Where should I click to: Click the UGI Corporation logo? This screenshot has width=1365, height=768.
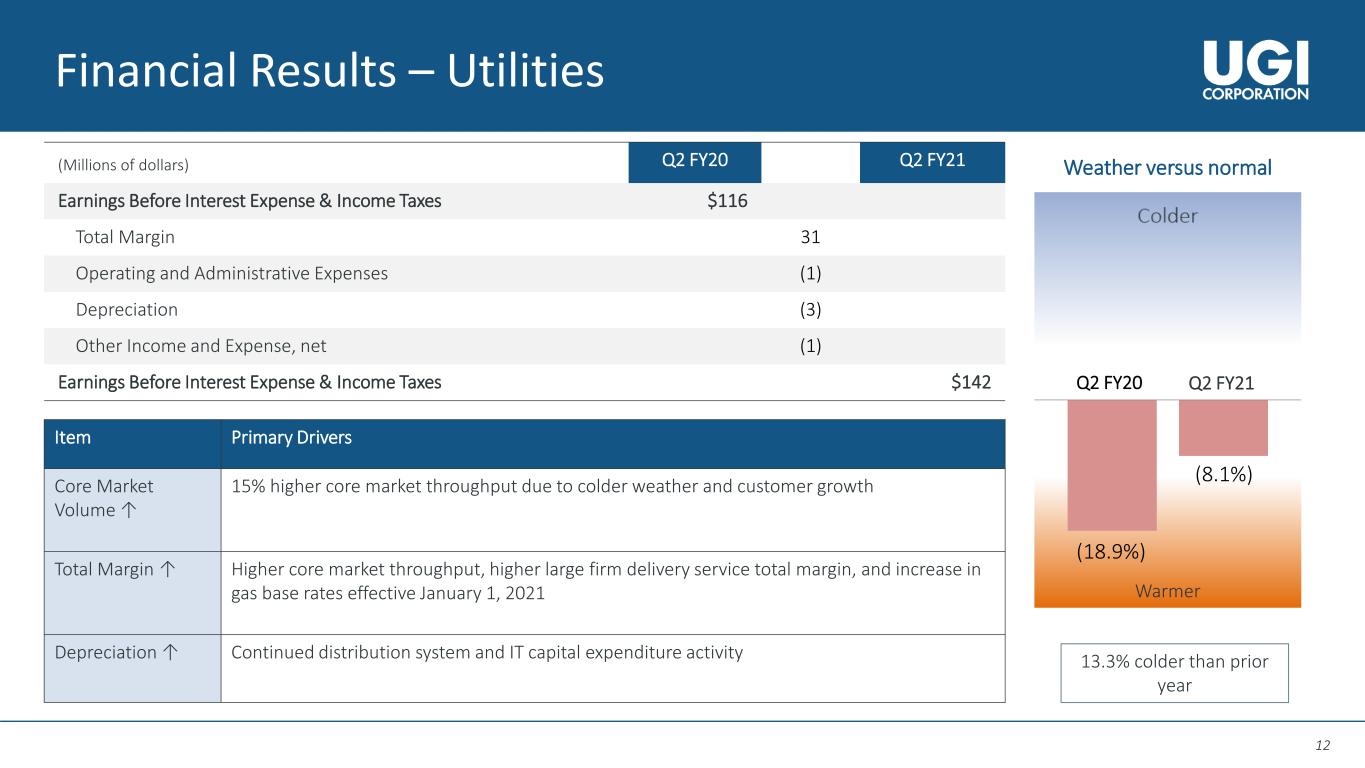(1255, 70)
